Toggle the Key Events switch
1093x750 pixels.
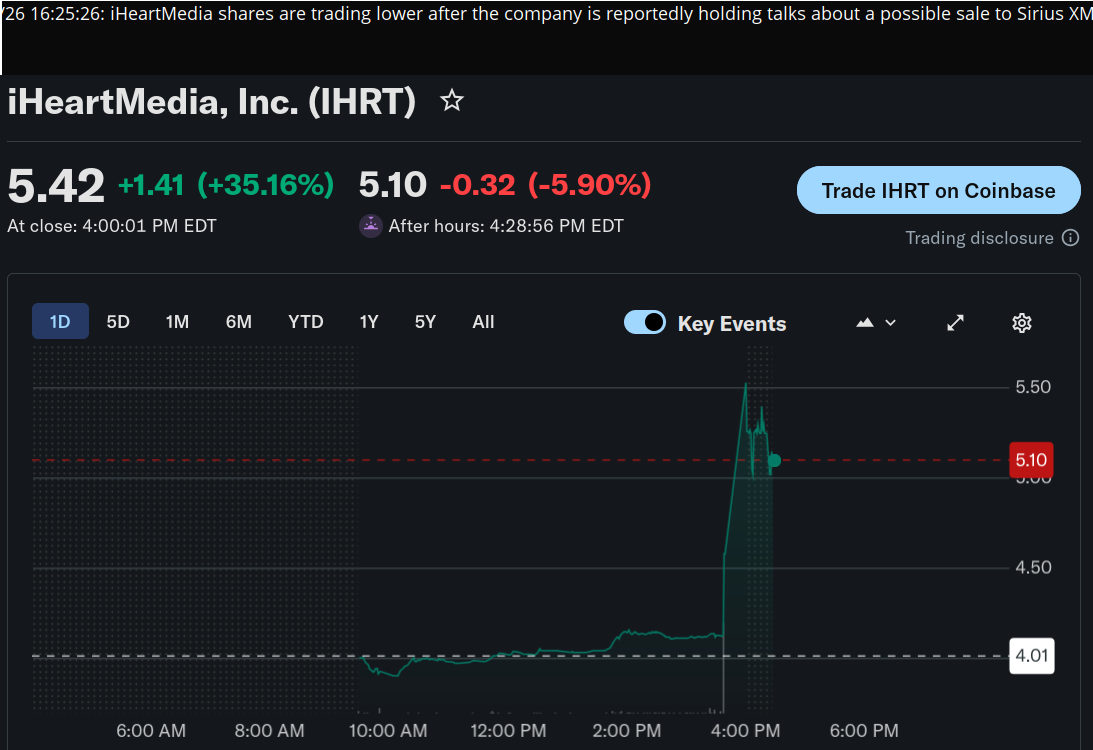coord(645,322)
